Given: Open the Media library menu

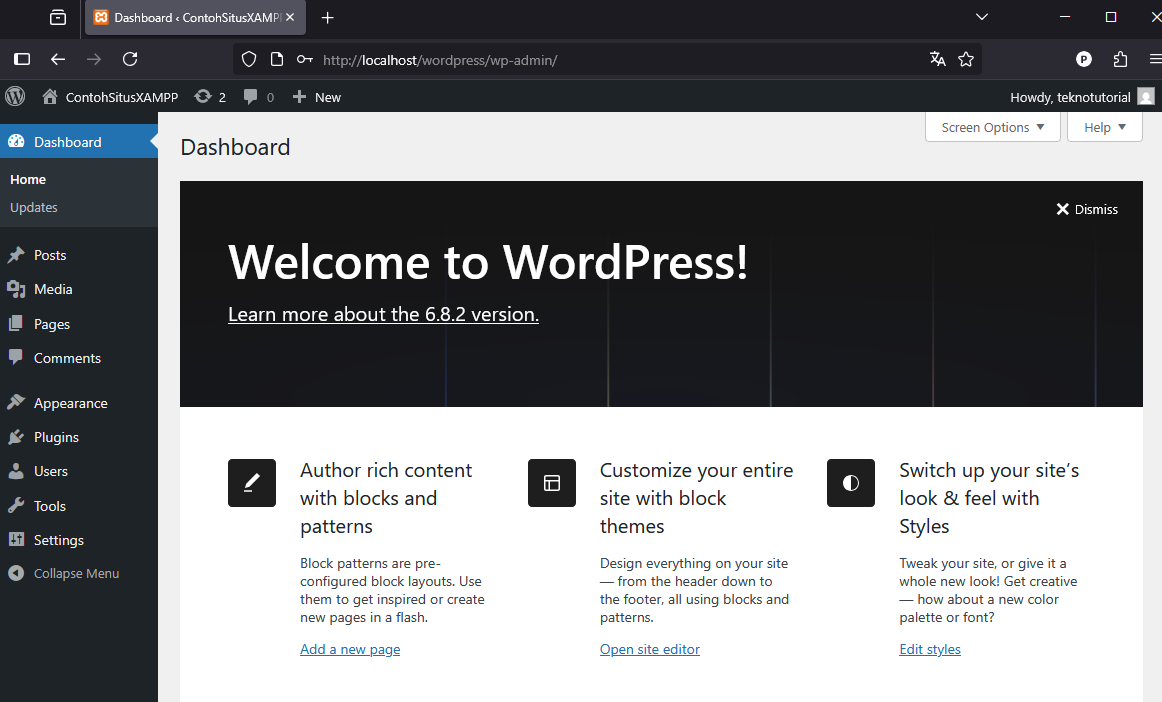Looking at the screenshot, I should [x=79, y=289].
